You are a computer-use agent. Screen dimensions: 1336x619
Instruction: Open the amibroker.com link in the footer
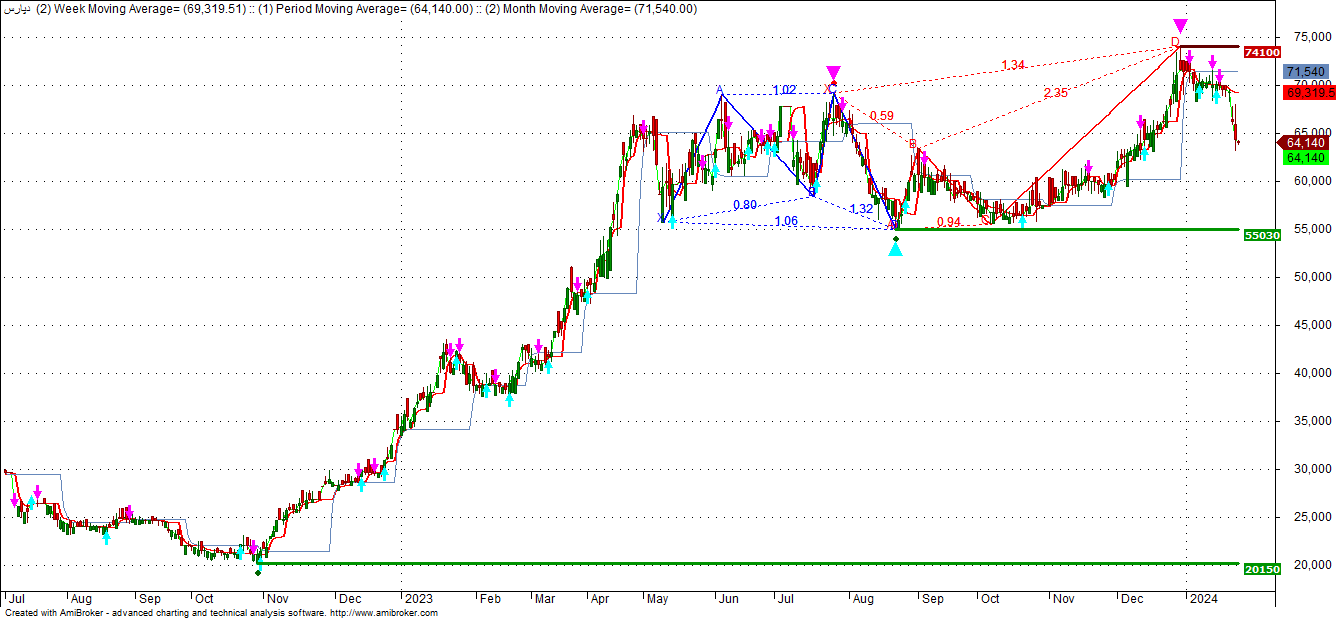point(383,613)
